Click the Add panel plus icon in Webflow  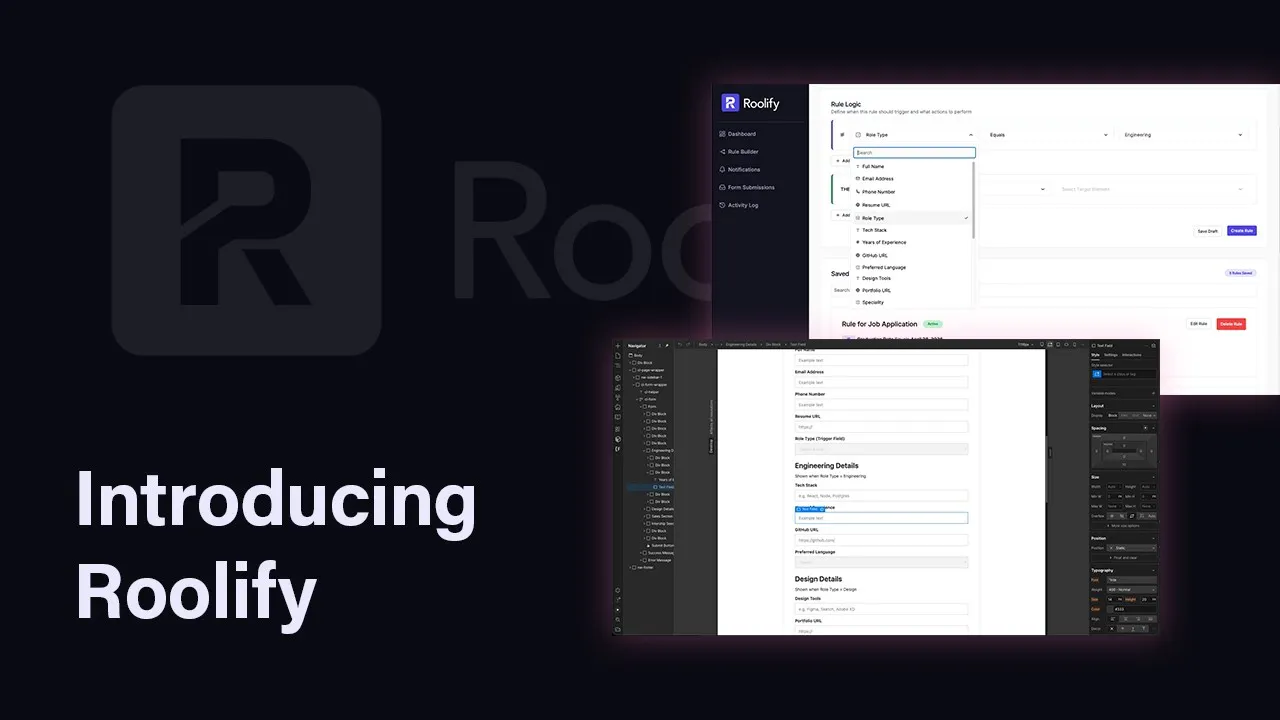(618, 346)
